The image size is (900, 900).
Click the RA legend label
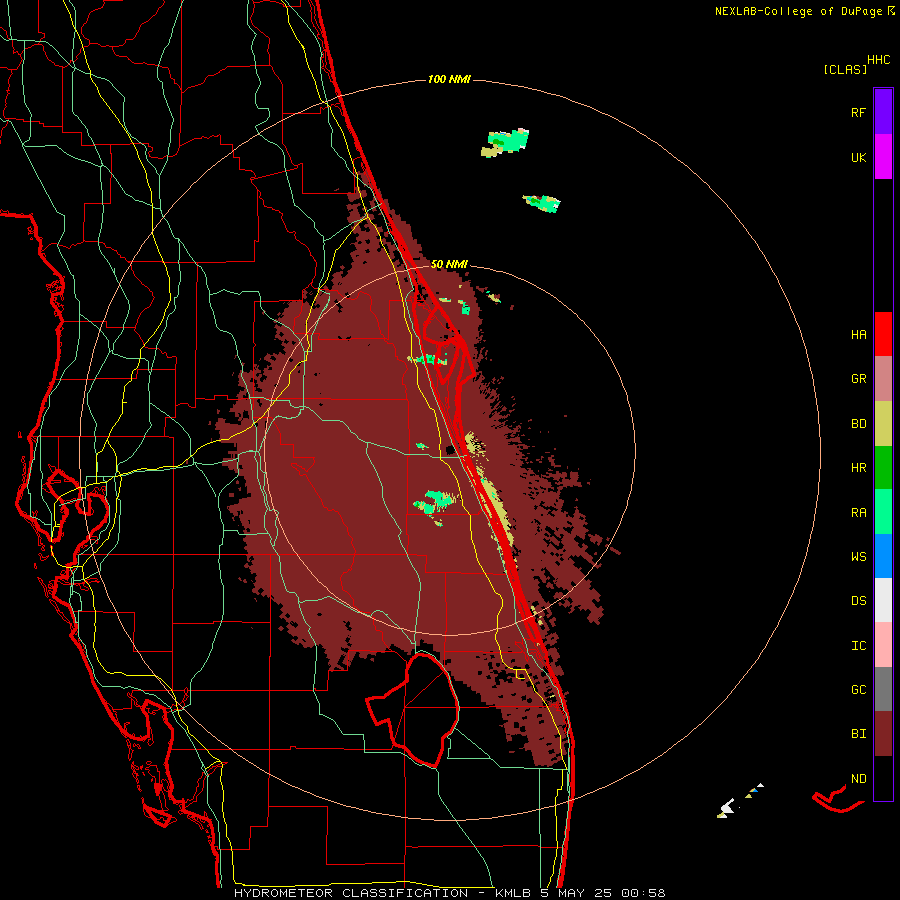tap(858, 513)
